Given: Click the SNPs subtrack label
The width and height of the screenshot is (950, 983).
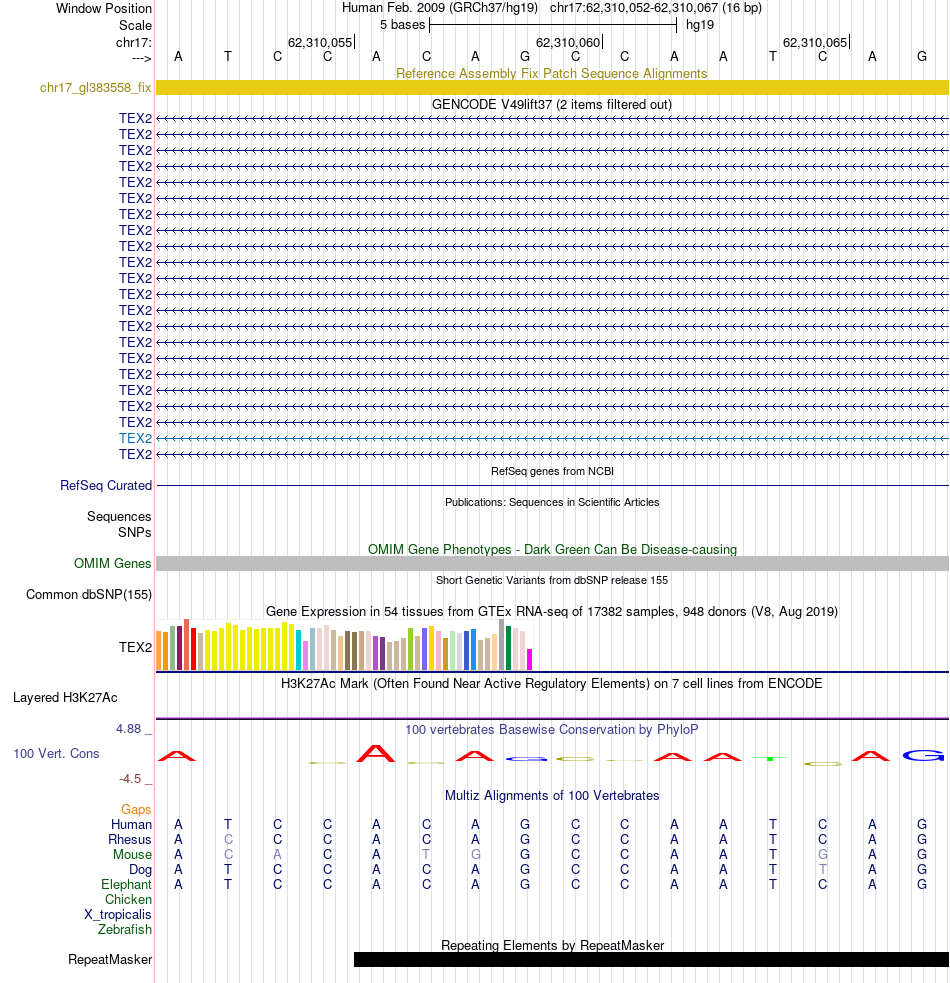Looking at the screenshot, I should (135, 532).
